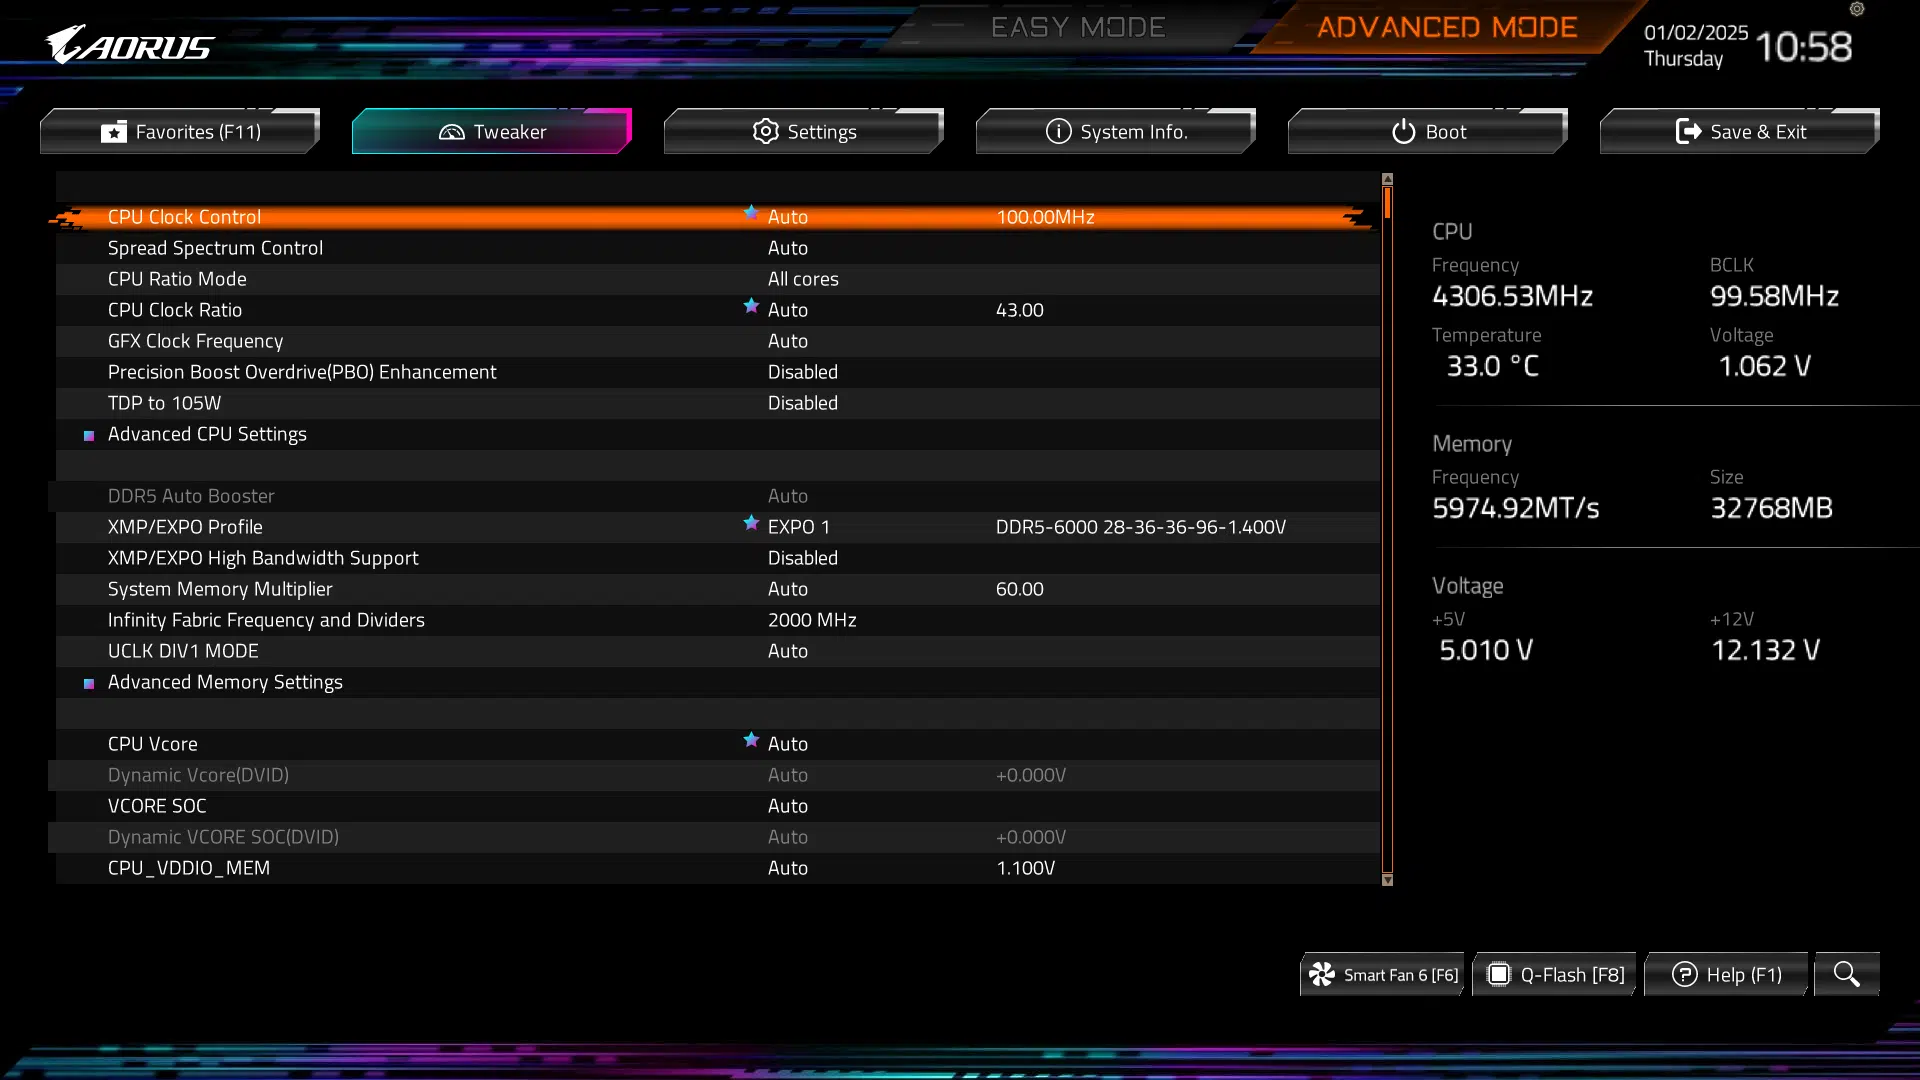Toggle TDP to 105W Disabled value
Screen dimensions: 1920x1080
[803, 403]
